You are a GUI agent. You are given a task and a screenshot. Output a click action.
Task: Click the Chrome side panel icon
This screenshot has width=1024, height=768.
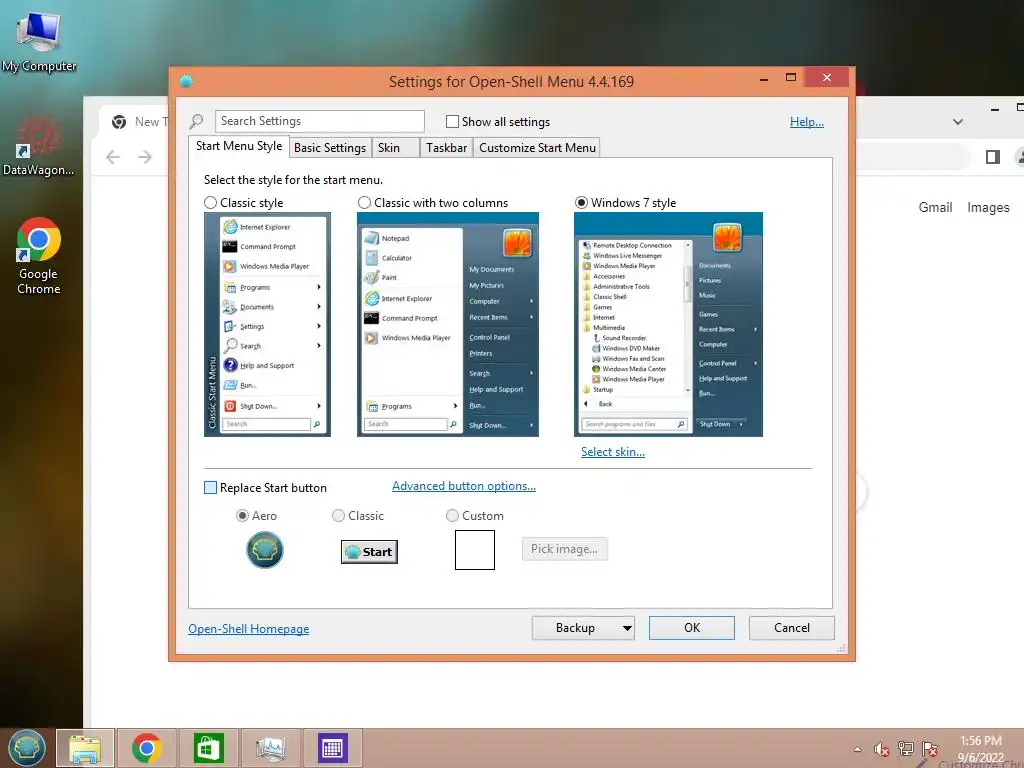click(993, 157)
